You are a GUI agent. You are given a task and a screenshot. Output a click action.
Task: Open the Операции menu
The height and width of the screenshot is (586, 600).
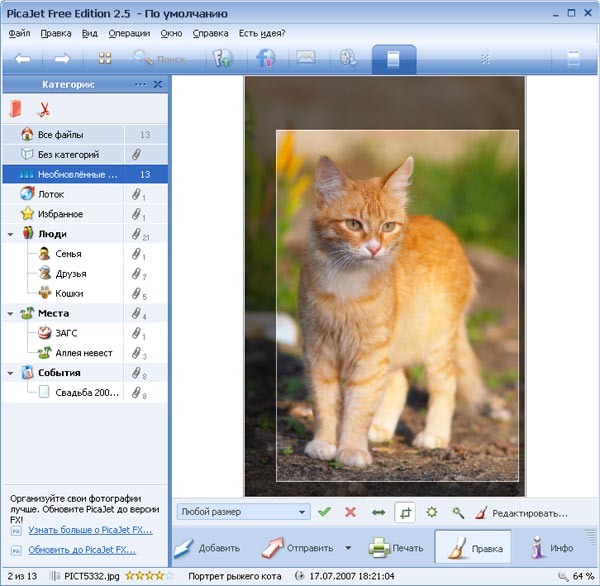[x=129, y=33]
